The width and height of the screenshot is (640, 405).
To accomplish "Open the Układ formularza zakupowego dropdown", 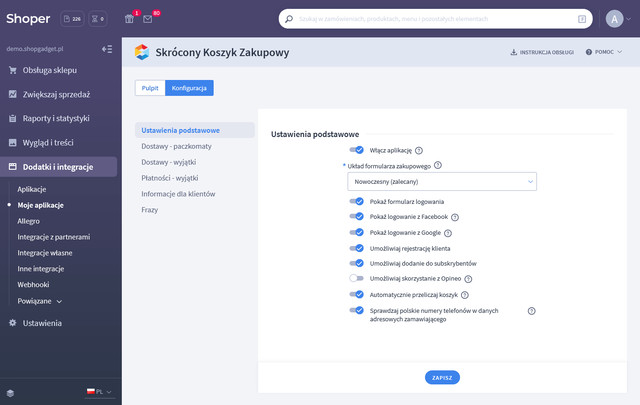I will click(x=442, y=181).
